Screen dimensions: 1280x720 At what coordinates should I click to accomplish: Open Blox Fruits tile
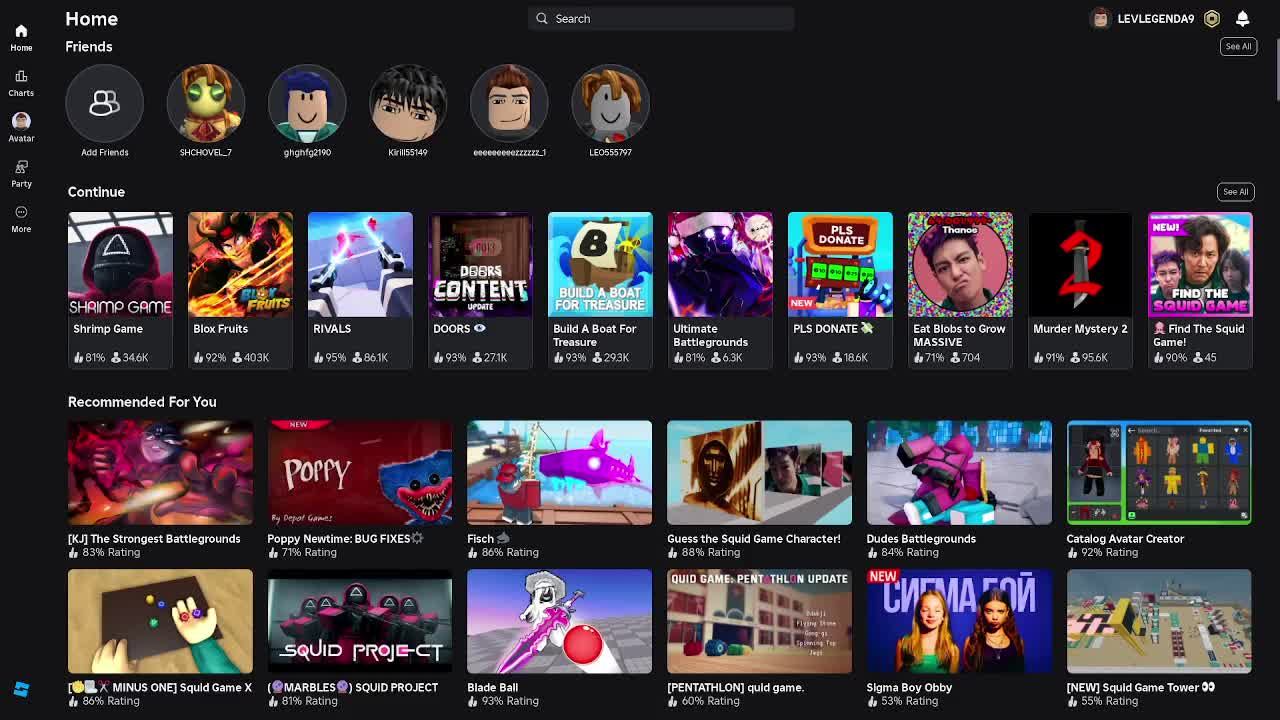(x=240, y=290)
